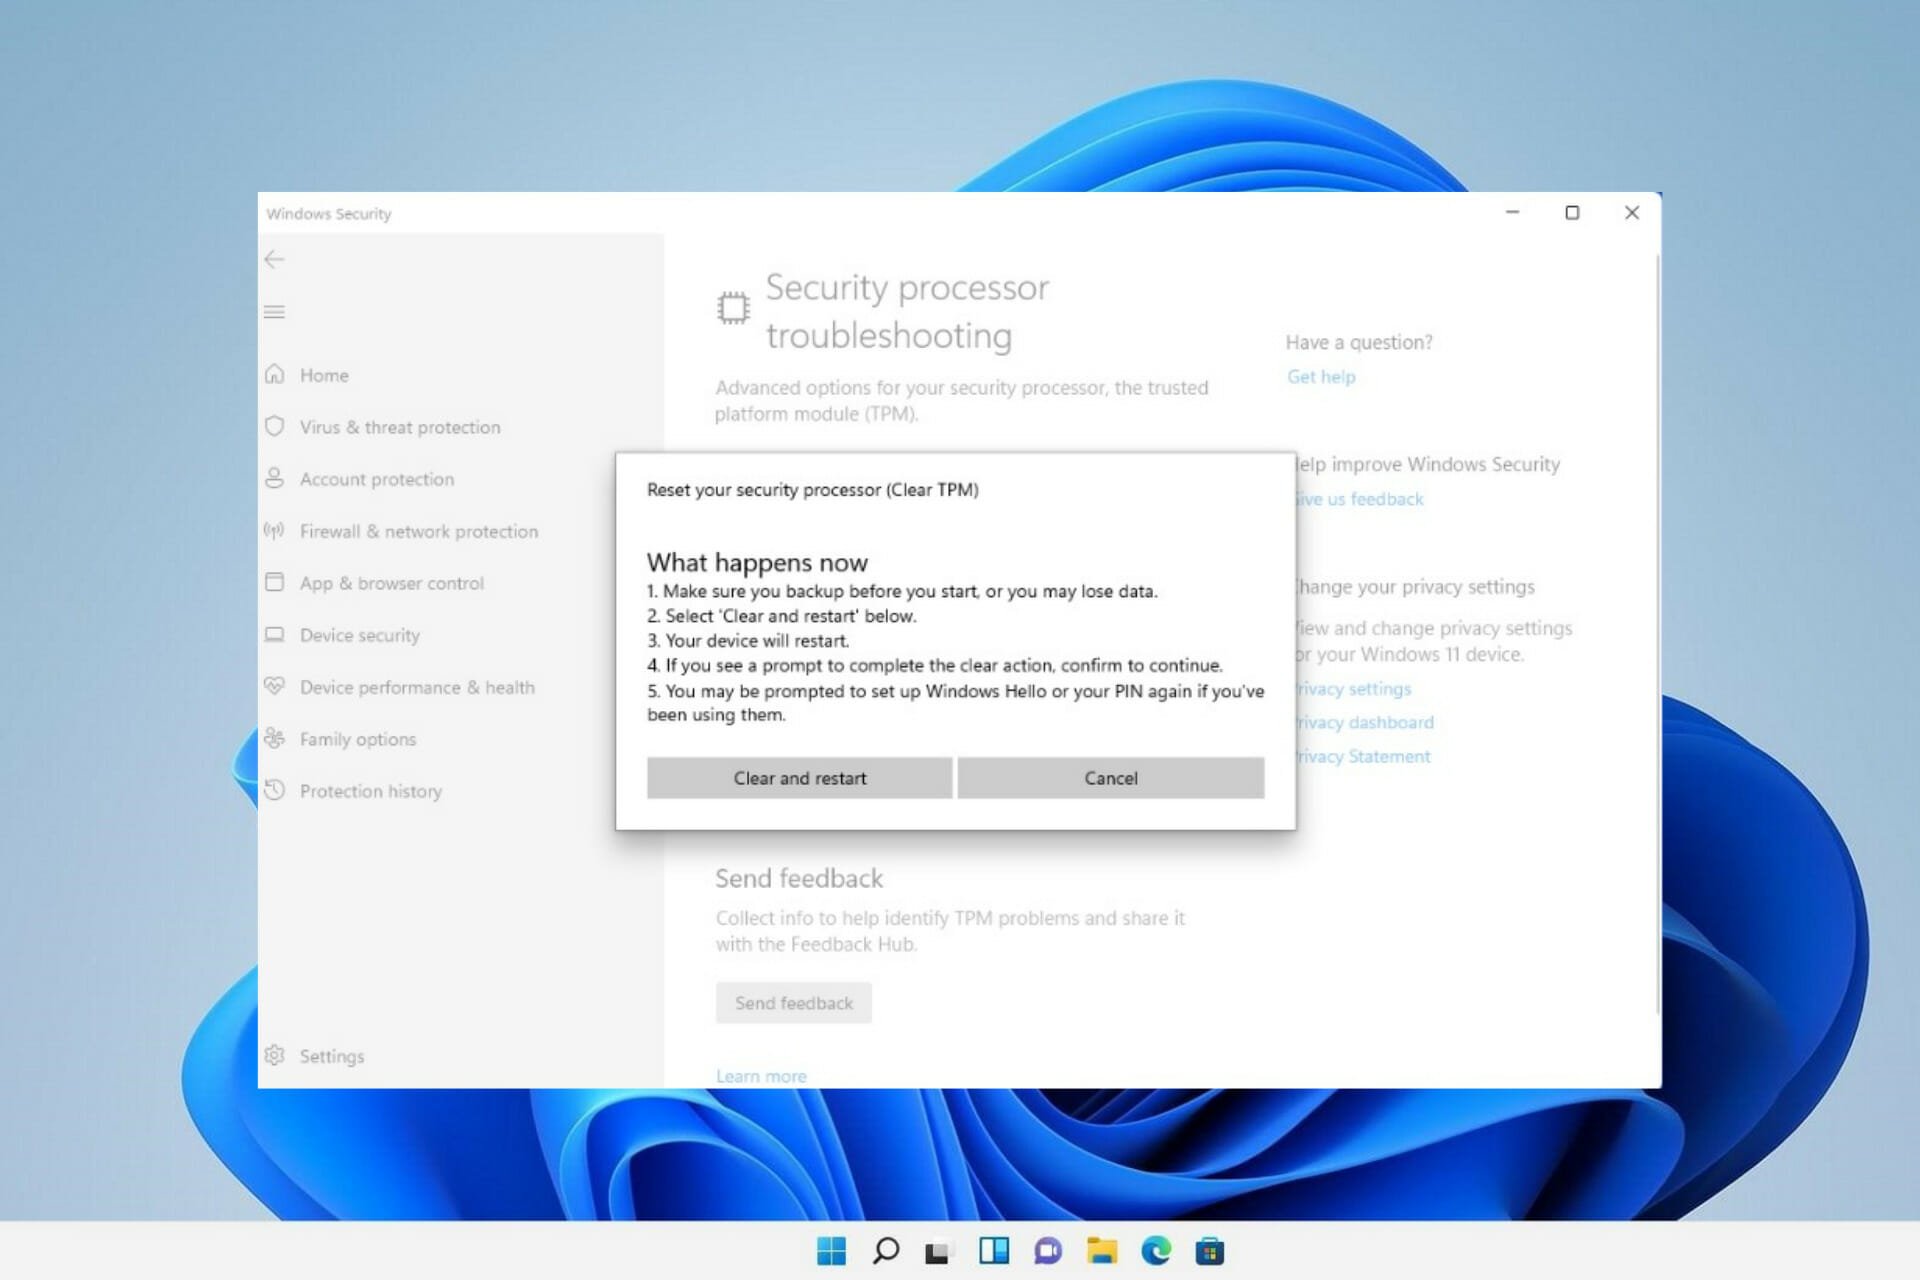Open Microsoft Store from taskbar
1920x1280 pixels.
pos(1209,1251)
